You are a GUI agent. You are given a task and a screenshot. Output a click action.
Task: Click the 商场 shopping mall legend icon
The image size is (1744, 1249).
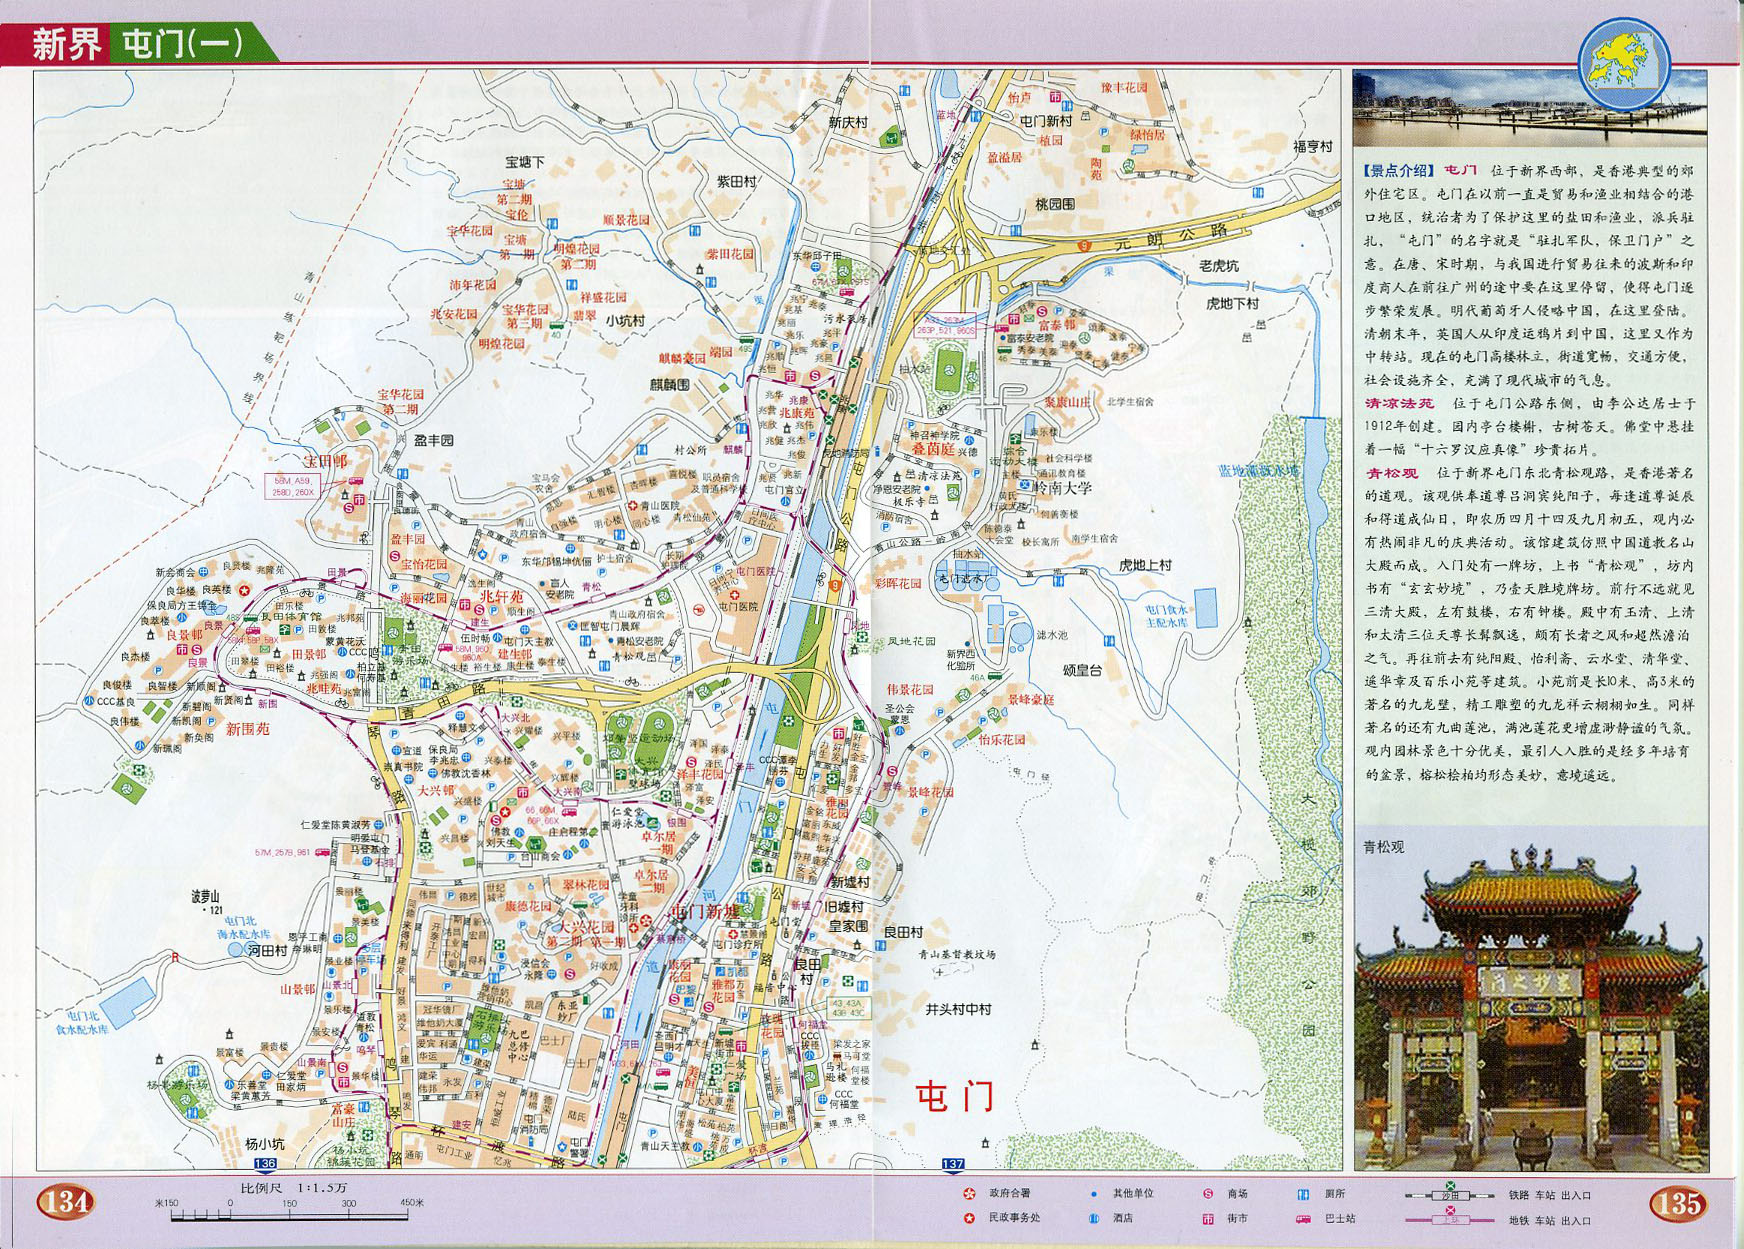pyautogui.click(x=1207, y=1193)
